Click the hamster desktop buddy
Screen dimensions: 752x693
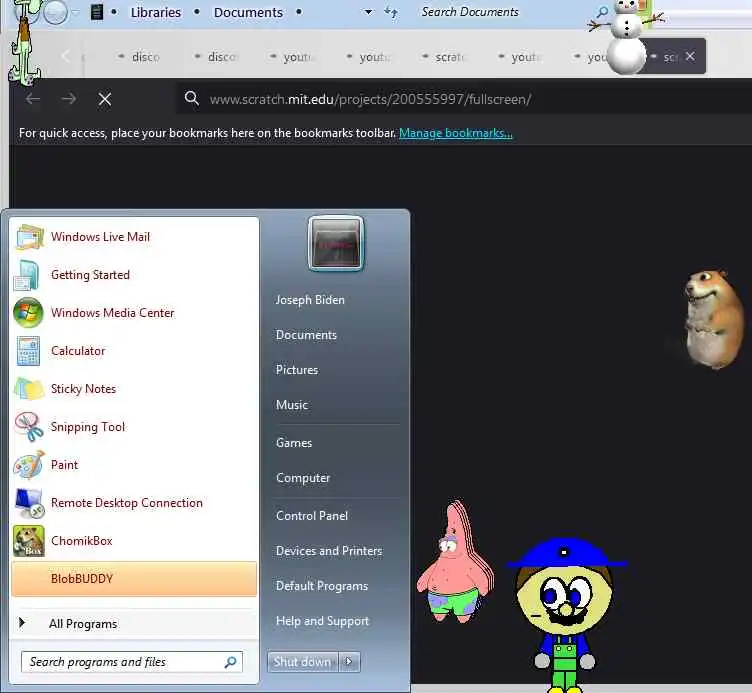pyautogui.click(x=714, y=319)
